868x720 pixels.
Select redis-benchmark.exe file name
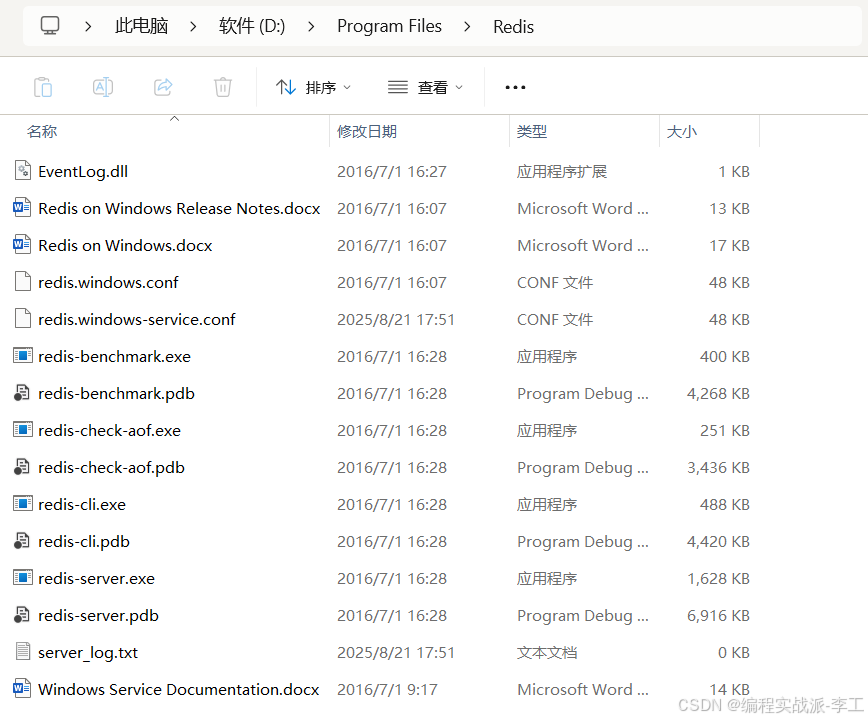114,356
